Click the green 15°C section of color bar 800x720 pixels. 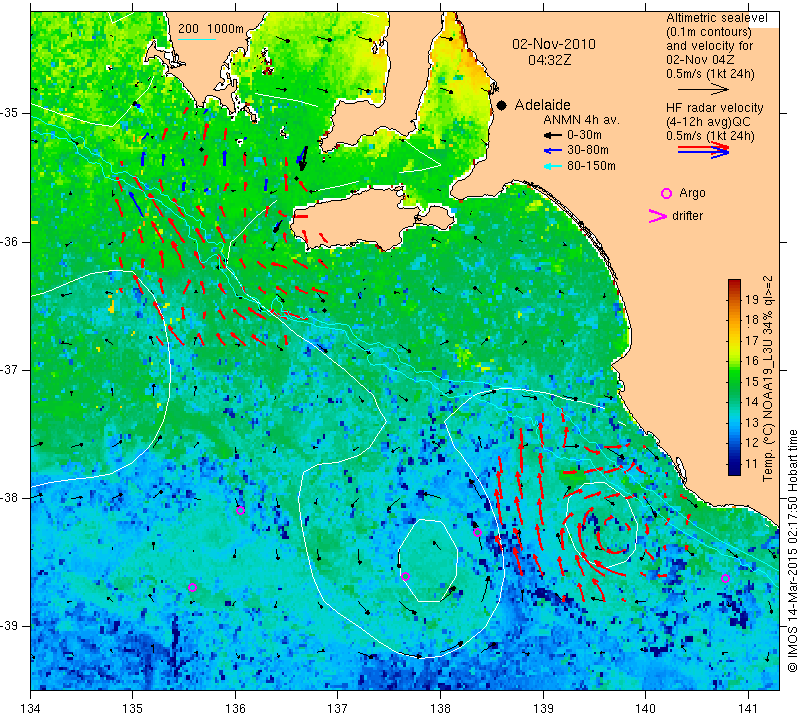coord(734,382)
